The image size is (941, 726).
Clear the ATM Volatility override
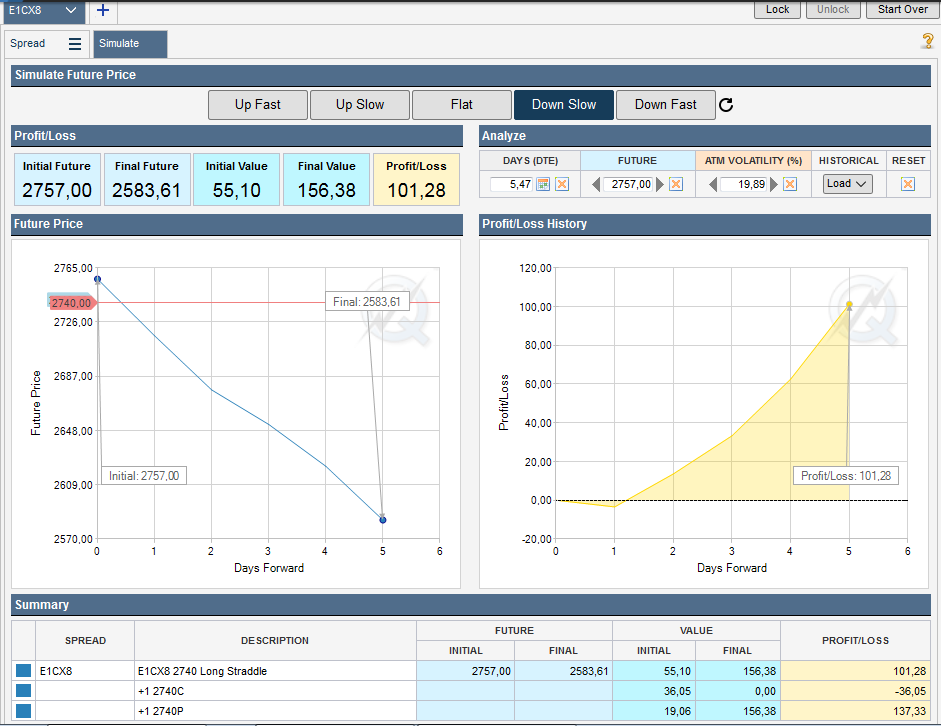pyautogui.click(x=790, y=184)
